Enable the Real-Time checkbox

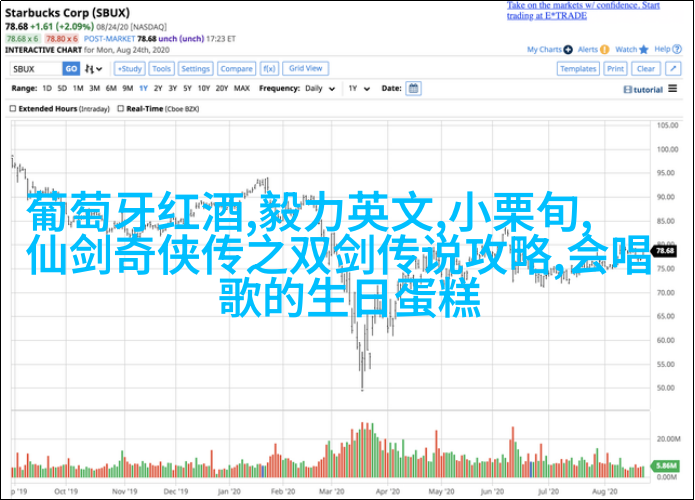pyautogui.click(x=121, y=108)
